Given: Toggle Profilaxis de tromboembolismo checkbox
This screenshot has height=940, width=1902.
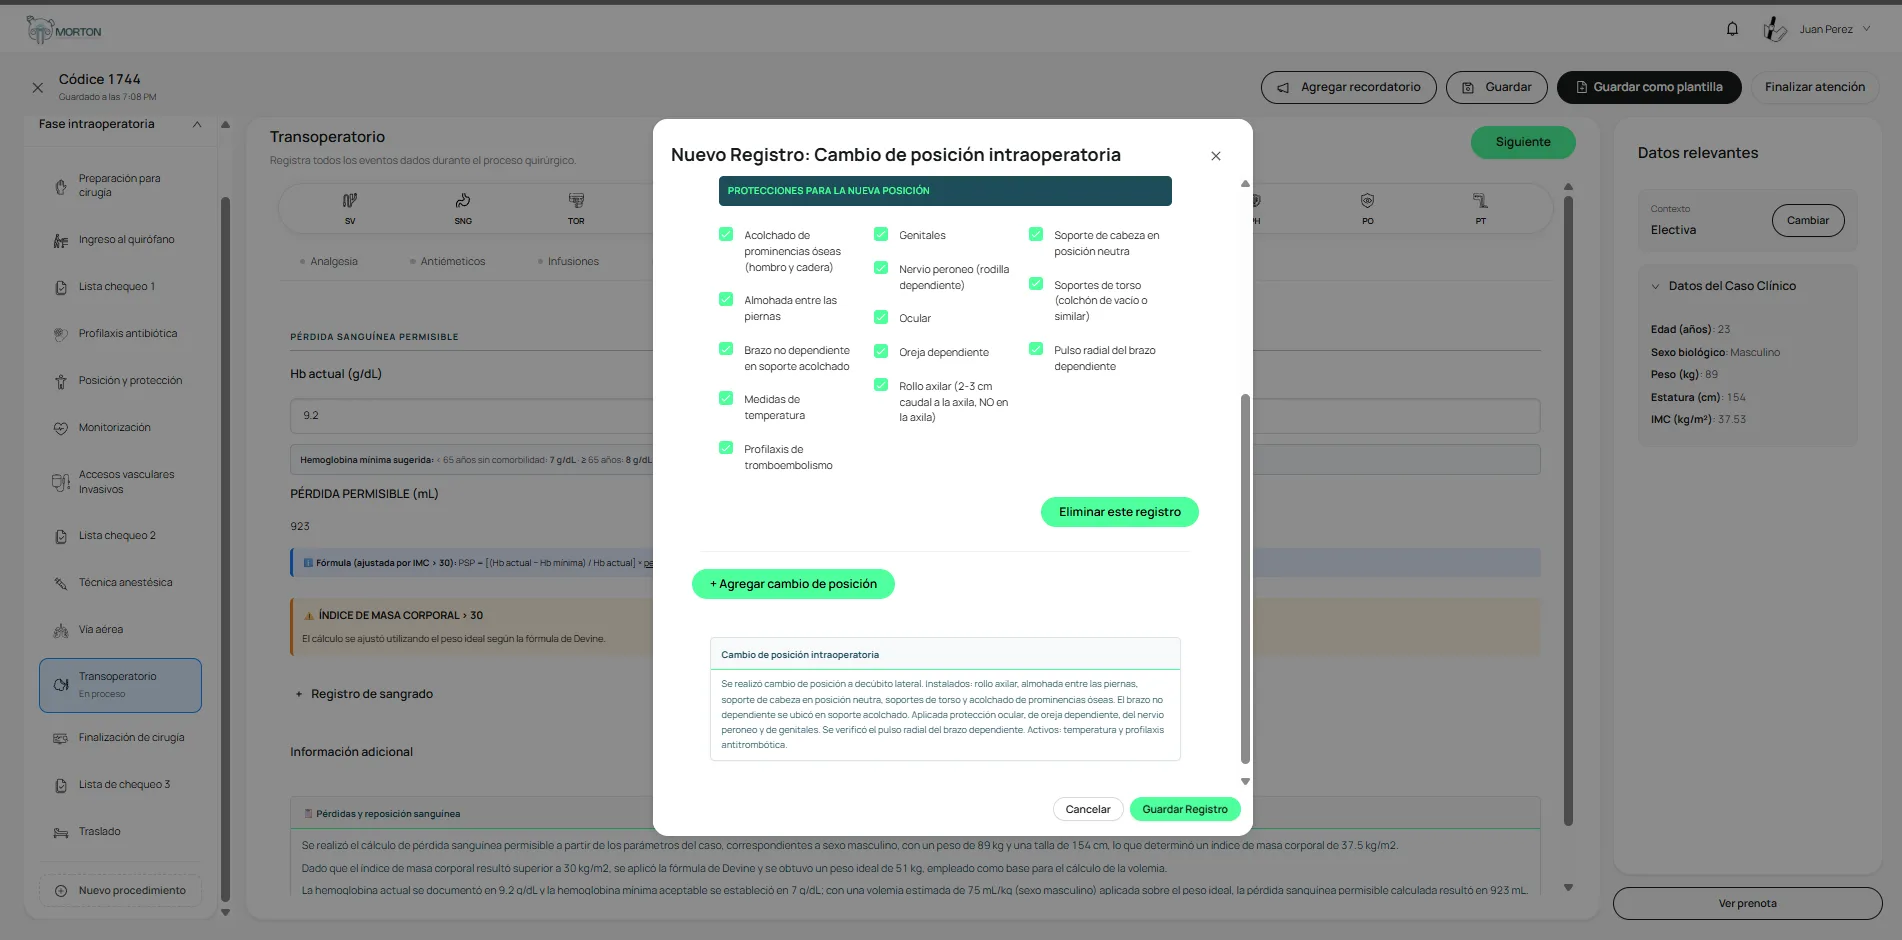Looking at the screenshot, I should coord(726,448).
